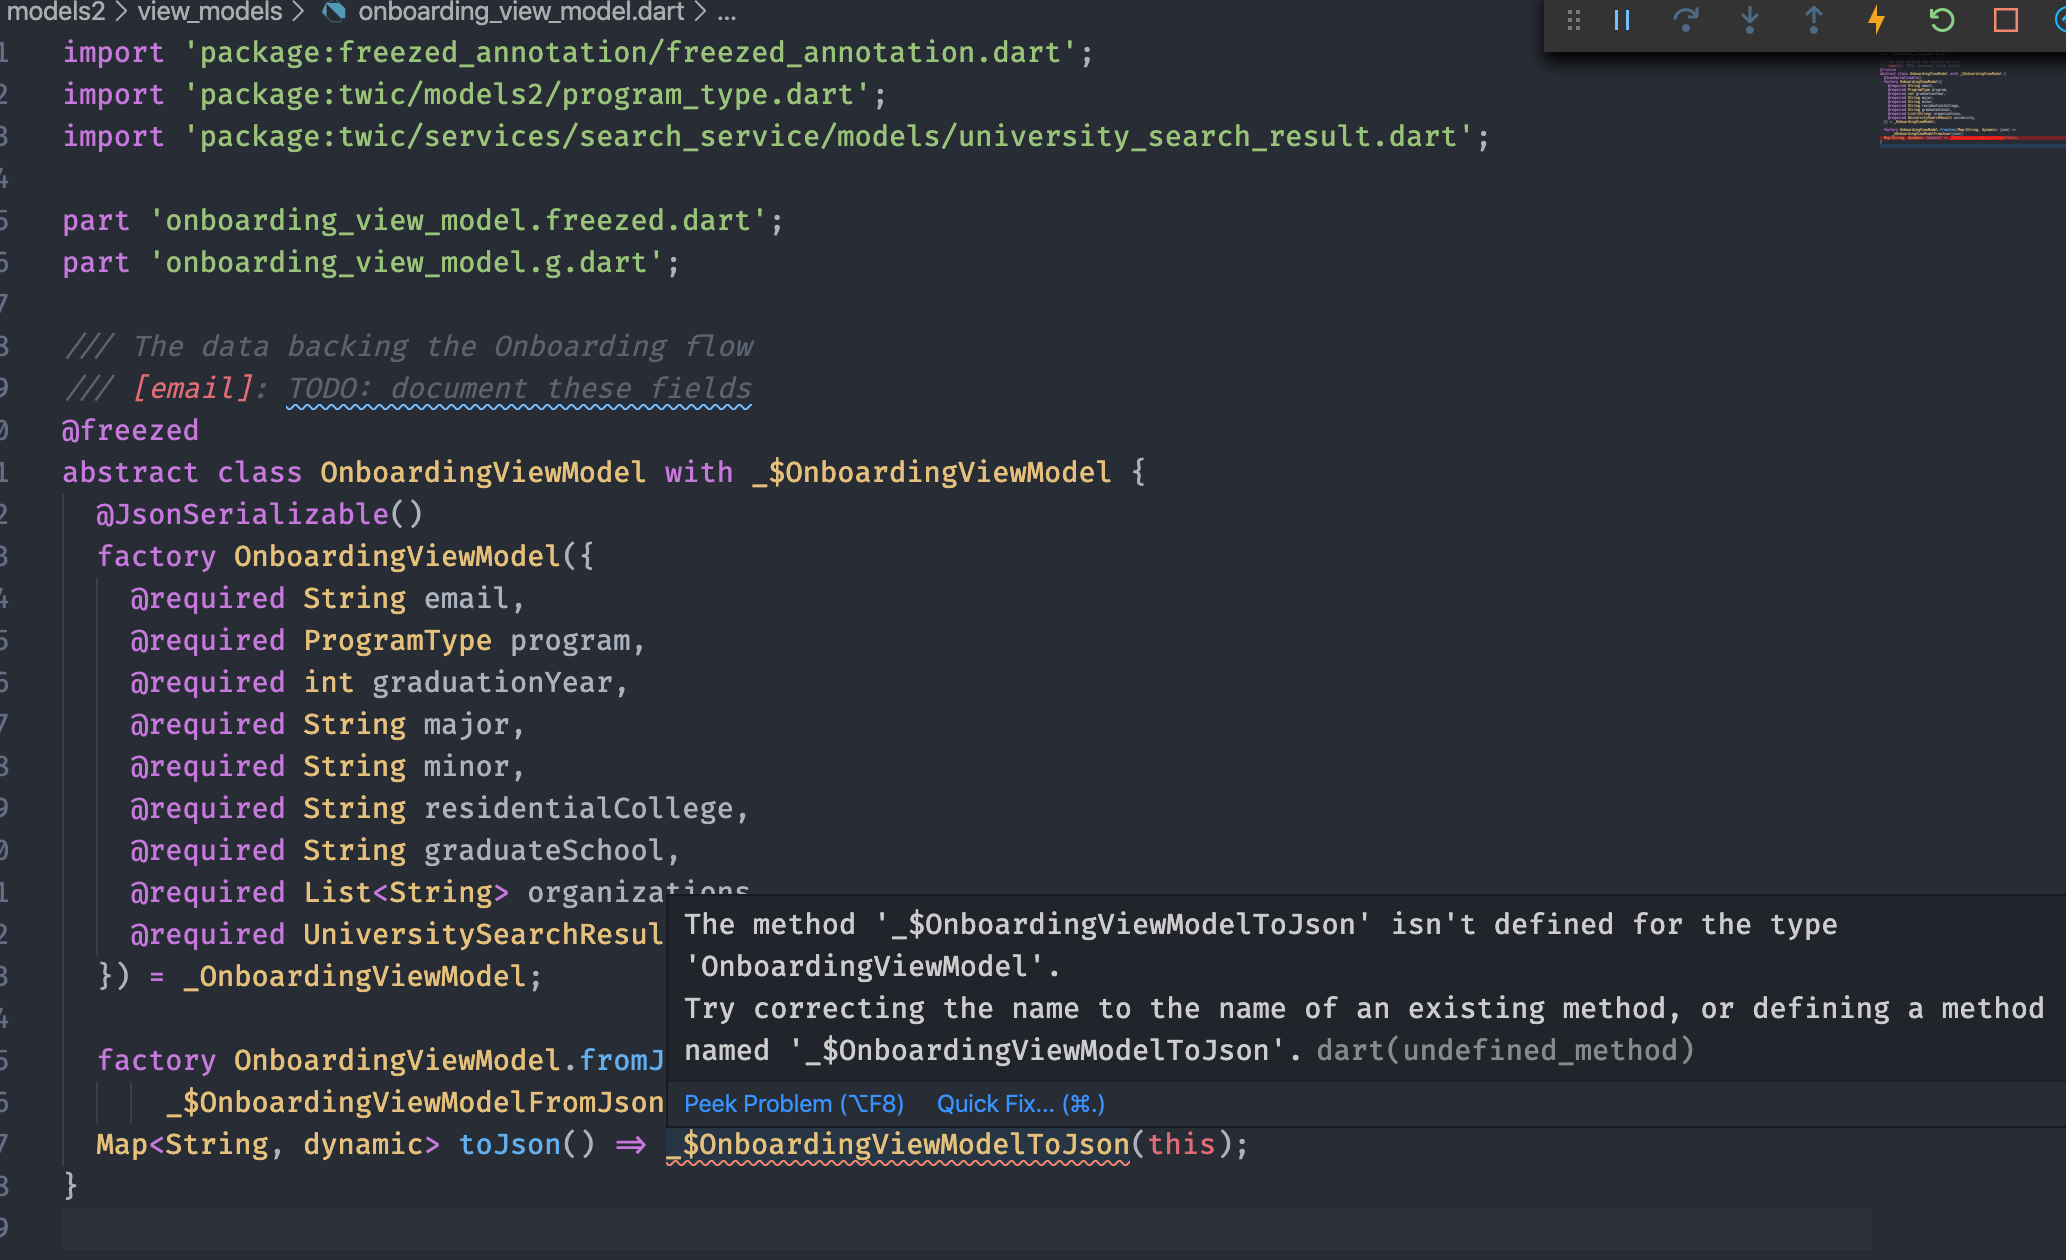Click the university_search_result.dart import string
Viewport: 2066px width, 1260px height.
click(828, 136)
